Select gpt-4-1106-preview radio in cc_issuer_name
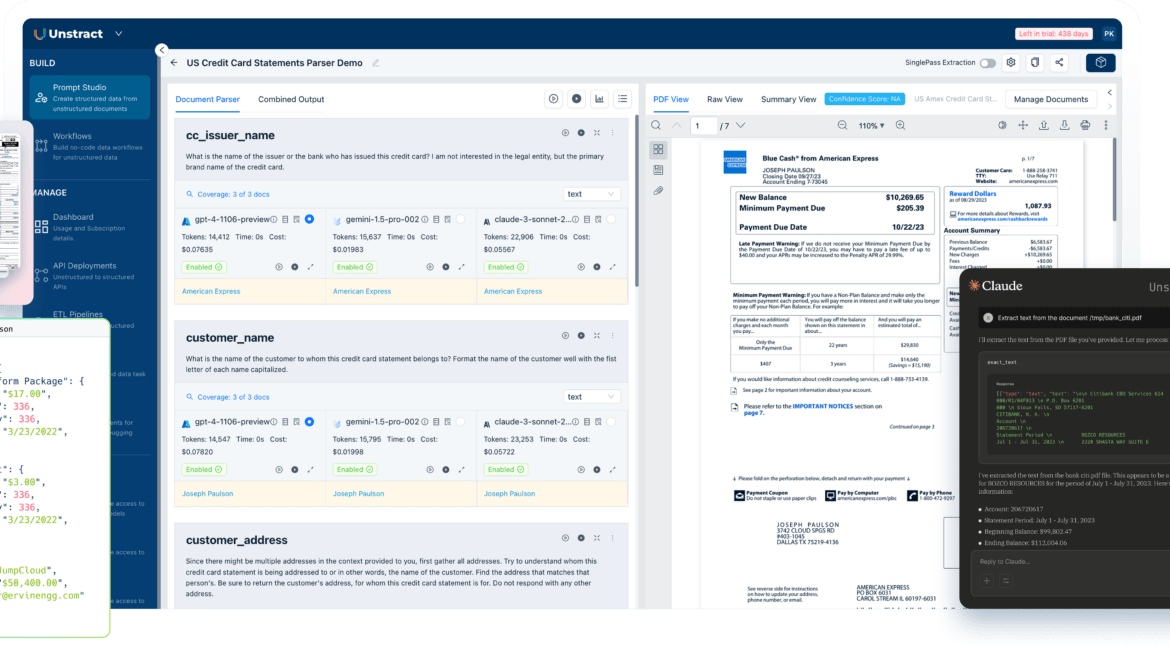Viewport: 1170px width, 650px height. (x=310, y=219)
